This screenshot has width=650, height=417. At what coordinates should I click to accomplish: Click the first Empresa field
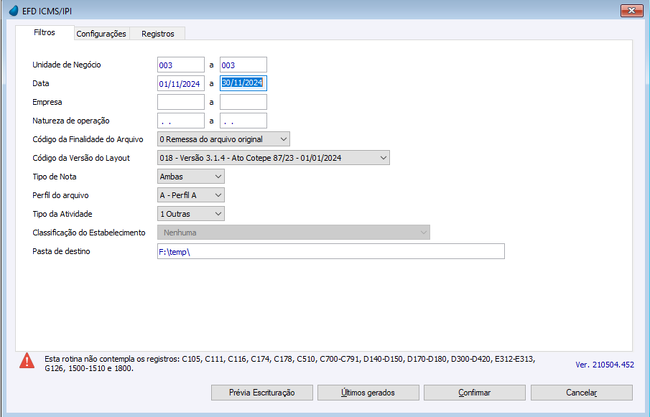181,102
